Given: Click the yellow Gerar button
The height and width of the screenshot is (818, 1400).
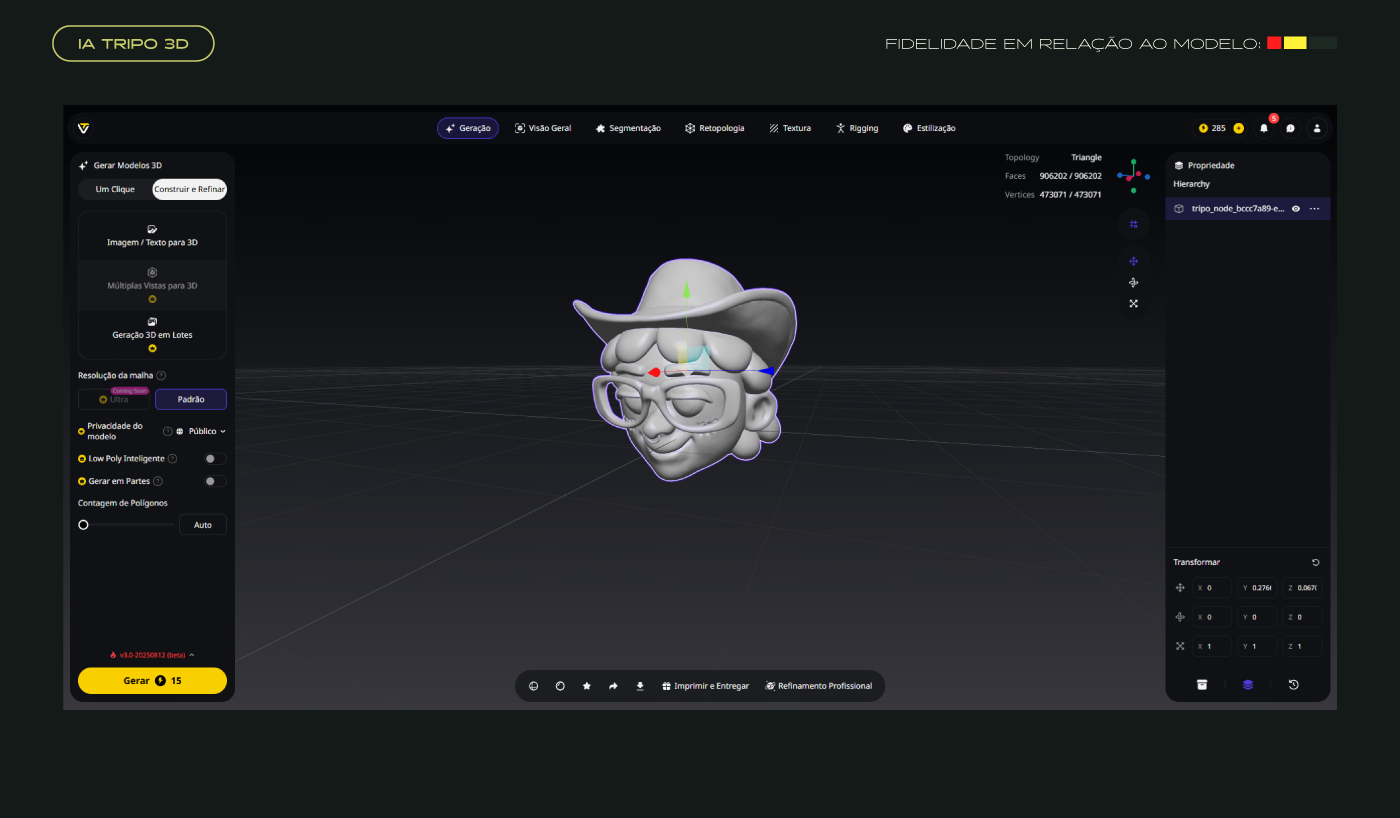Looking at the screenshot, I should [152, 680].
